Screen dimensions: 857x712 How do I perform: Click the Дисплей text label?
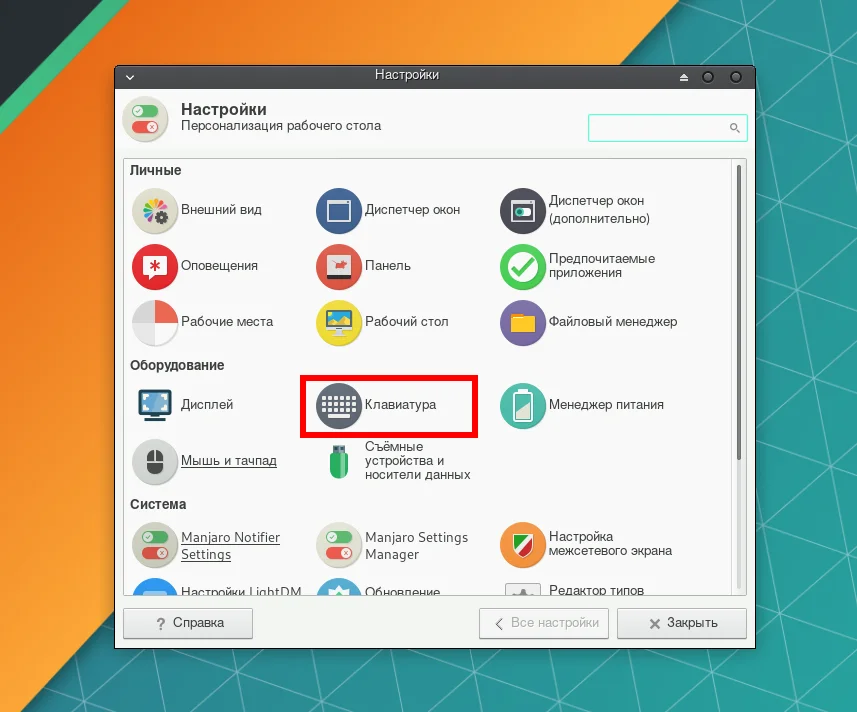(207, 404)
